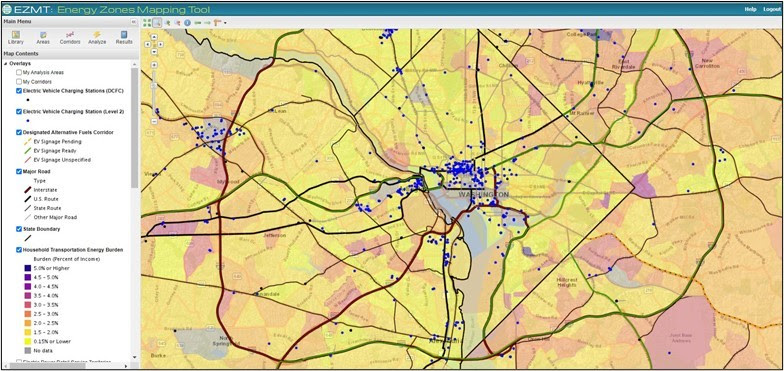
Task: Click the 0.15% or Lower yellow swatch
Action: coord(28,342)
